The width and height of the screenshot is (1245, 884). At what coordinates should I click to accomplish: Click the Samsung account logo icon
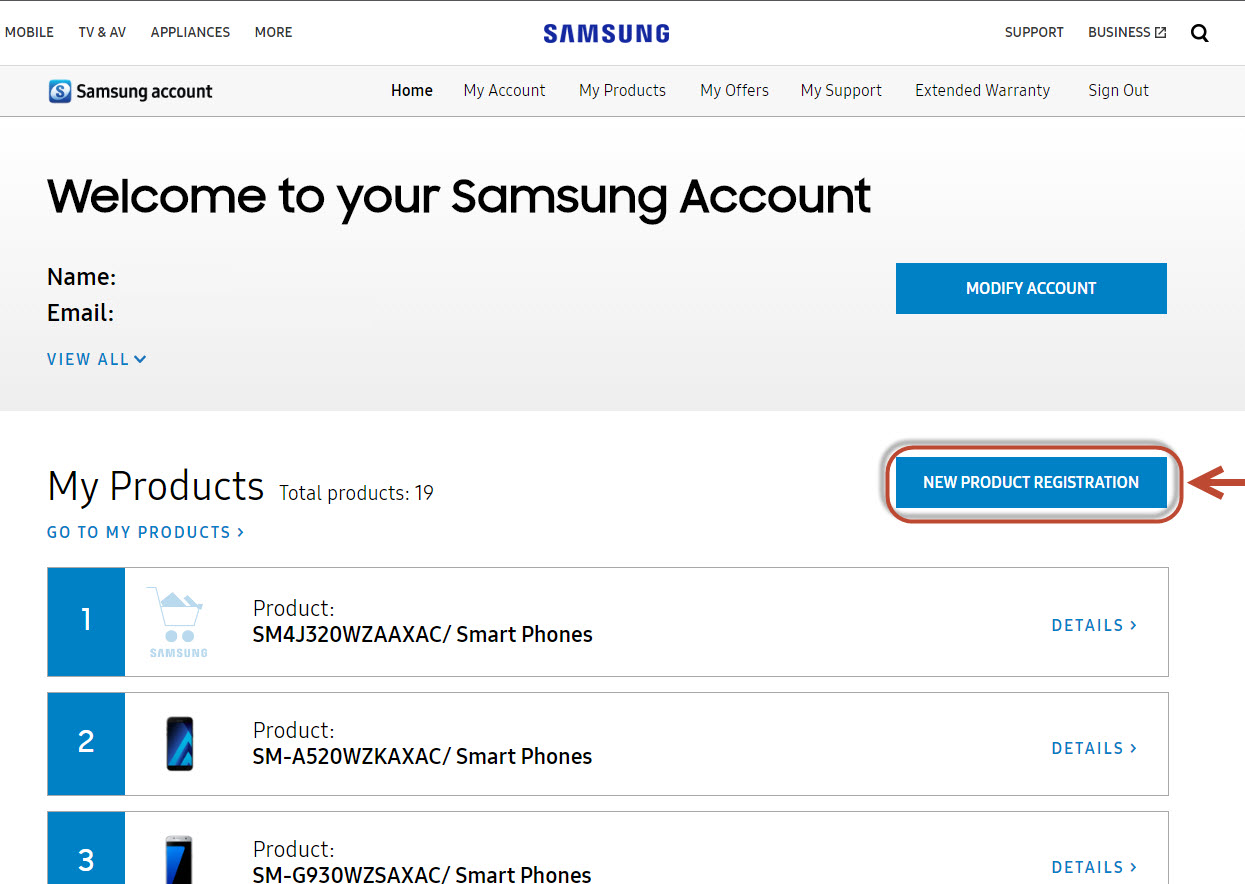coord(60,91)
